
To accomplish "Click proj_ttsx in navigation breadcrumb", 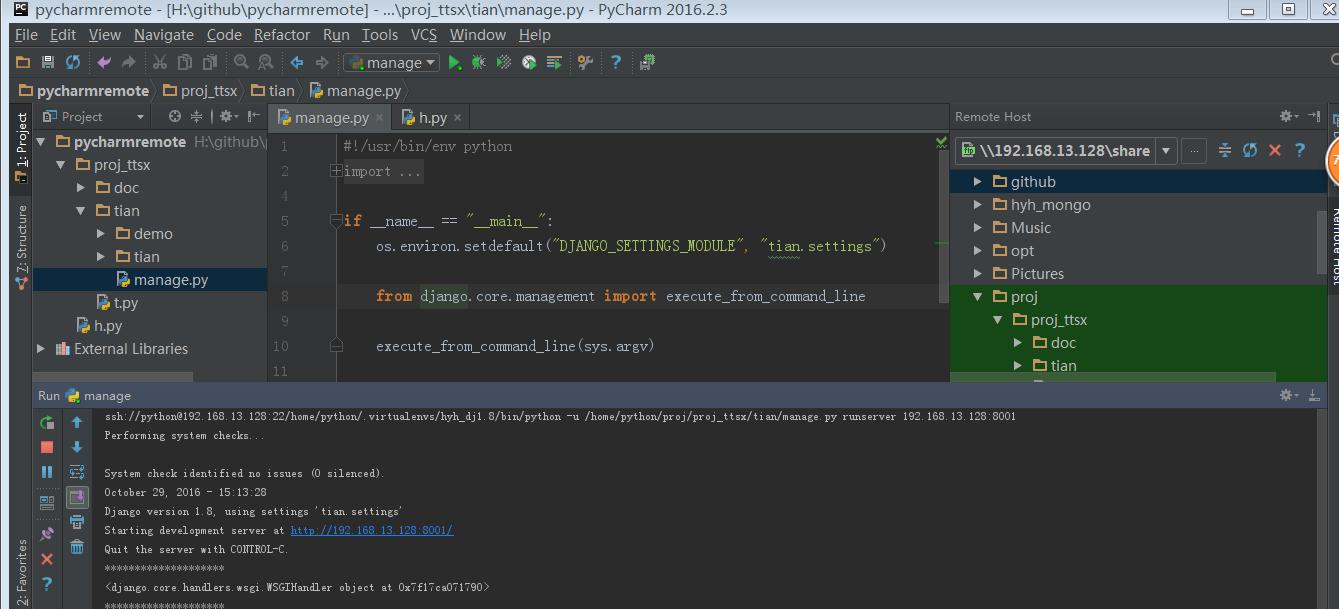I will coord(200,90).
